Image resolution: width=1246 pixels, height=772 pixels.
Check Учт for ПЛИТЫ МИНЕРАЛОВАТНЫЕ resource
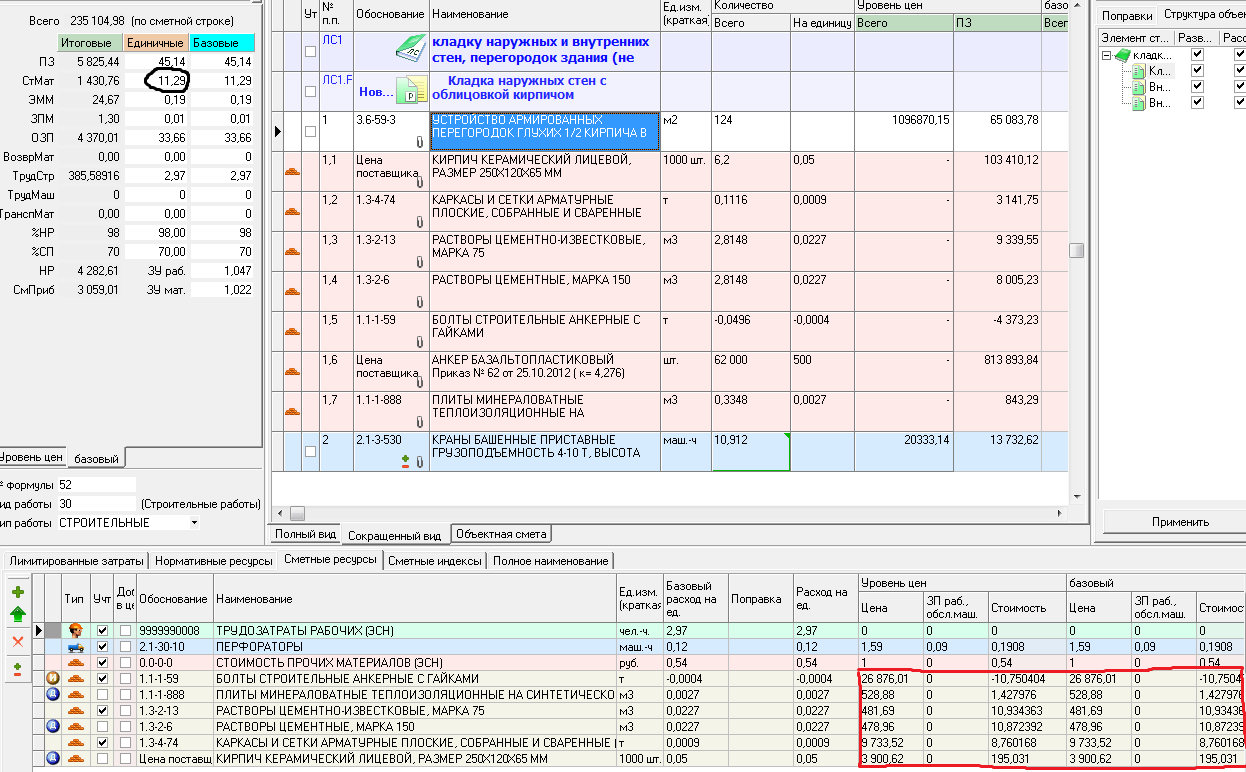pyautogui.click(x=102, y=694)
